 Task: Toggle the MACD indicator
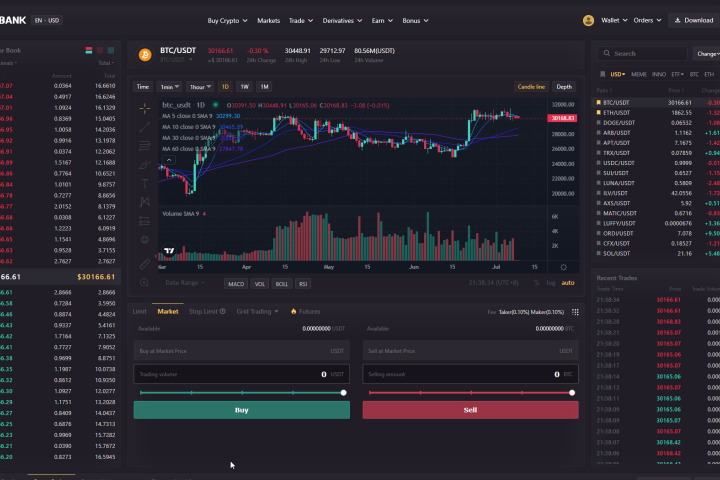[x=236, y=284]
